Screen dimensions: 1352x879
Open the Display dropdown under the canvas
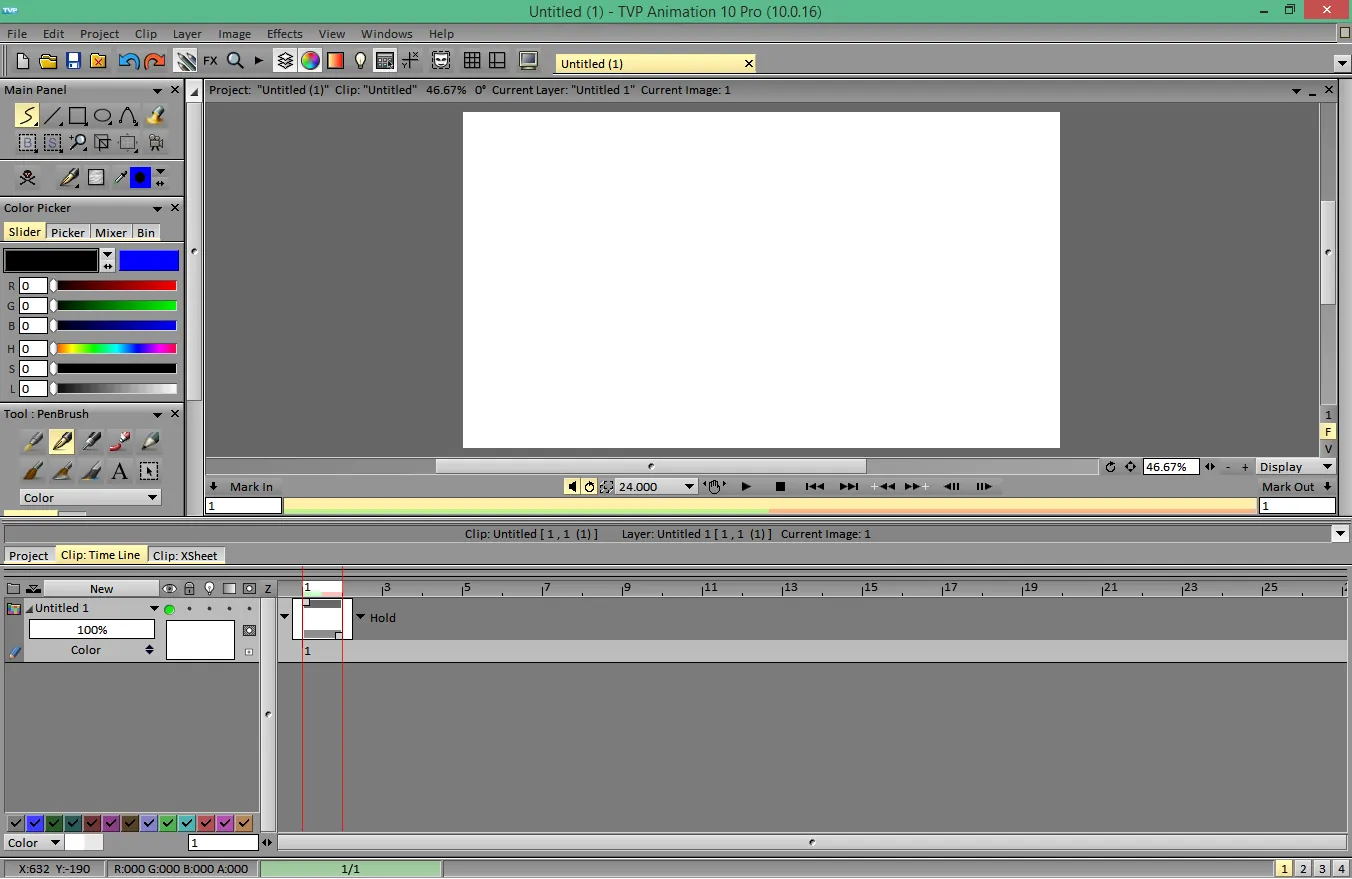tap(1296, 467)
